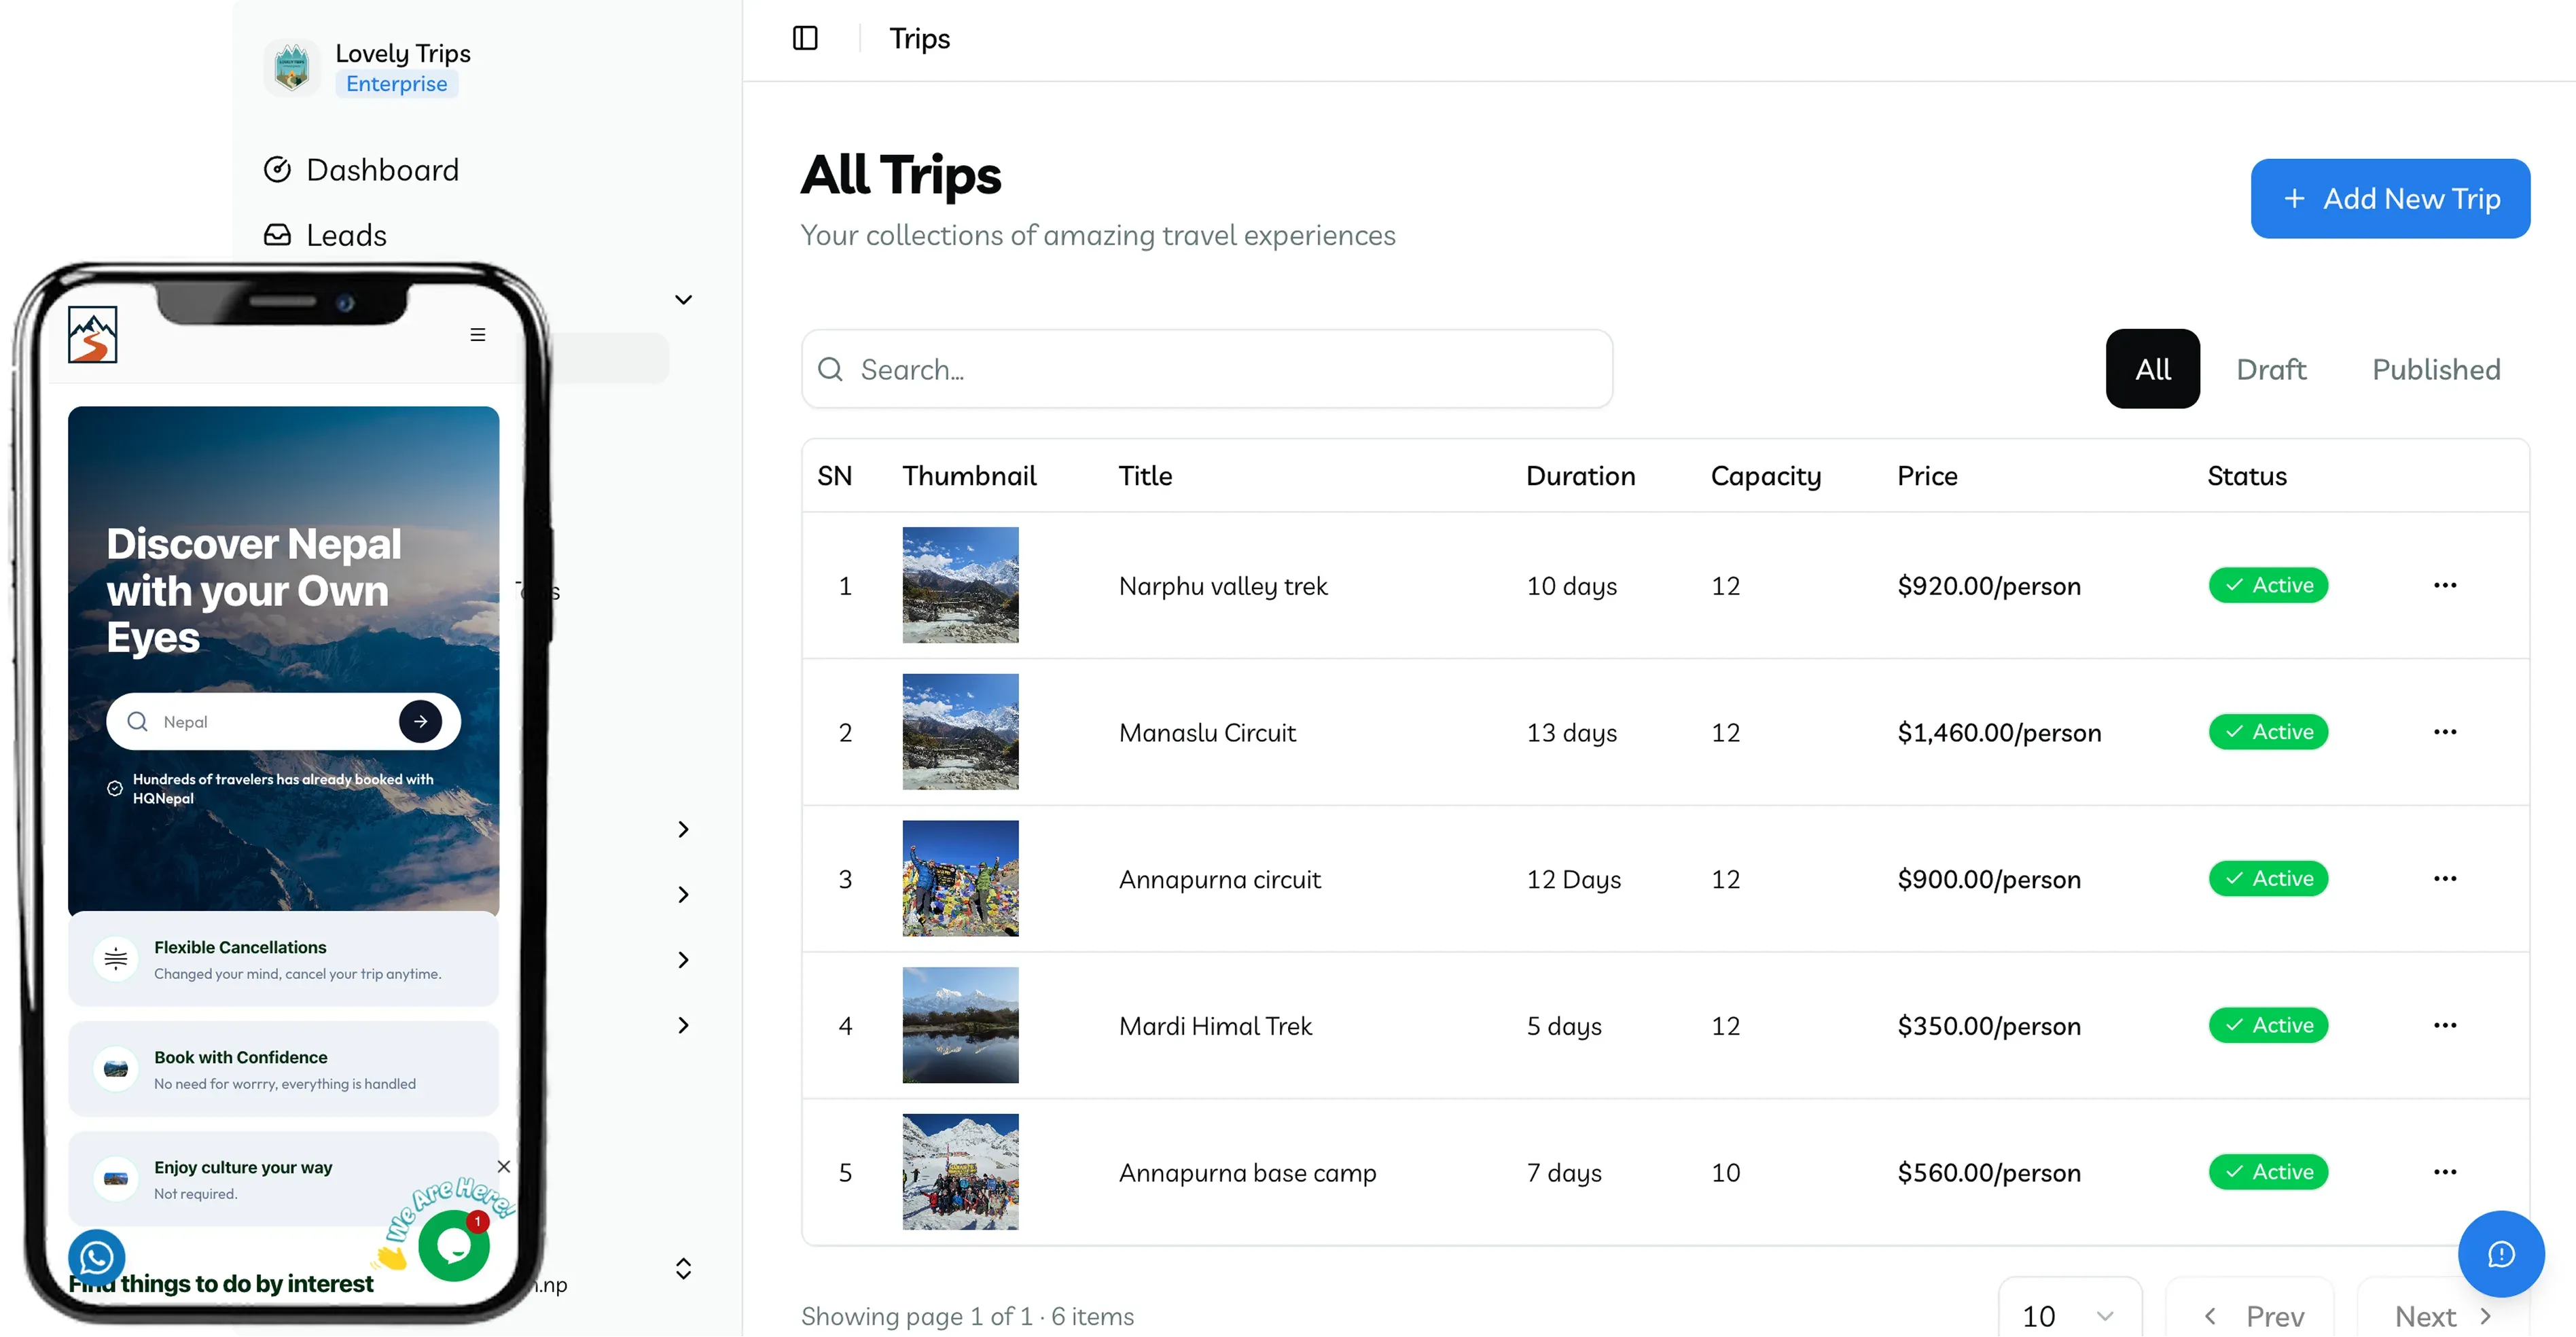
Task: Open the green live chat bubble
Action: (x=453, y=1245)
